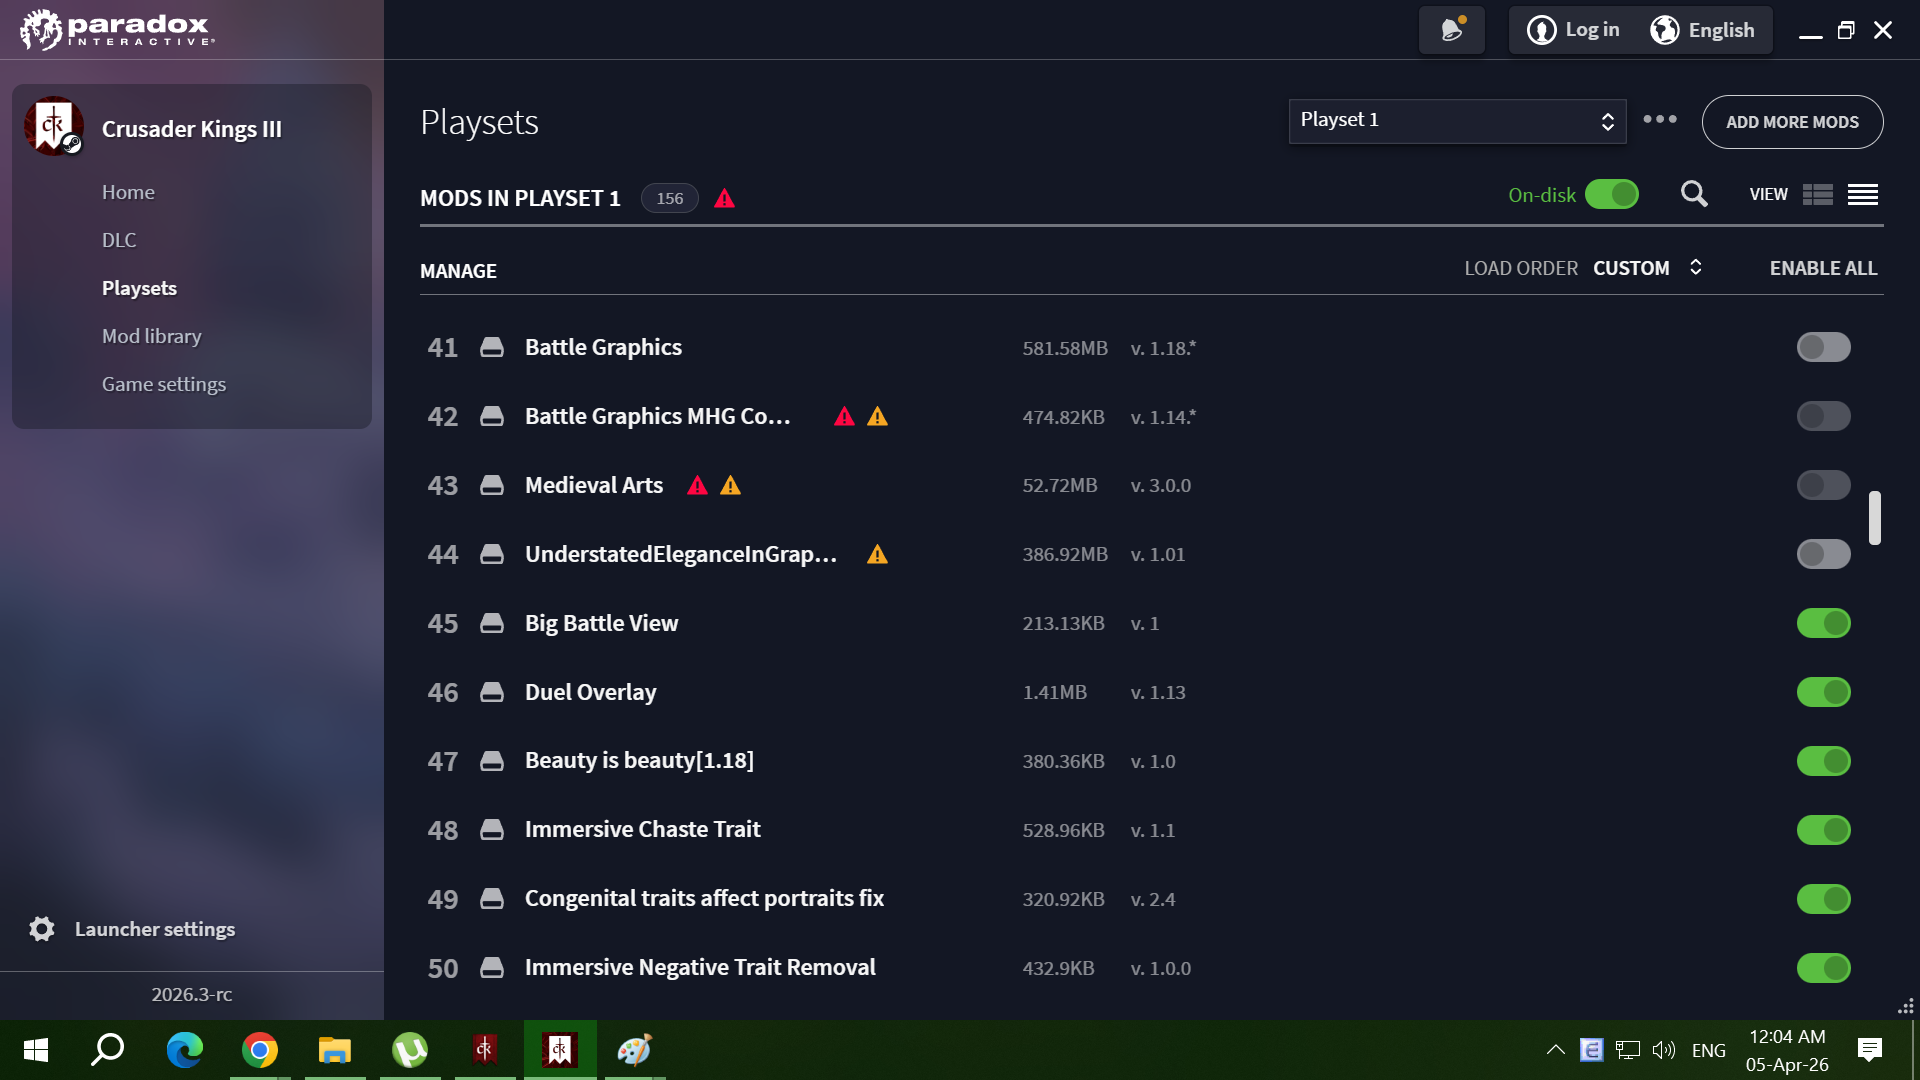Open File Explorer from the taskbar
This screenshot has width=1920, height=1080.
(335, 1050)
